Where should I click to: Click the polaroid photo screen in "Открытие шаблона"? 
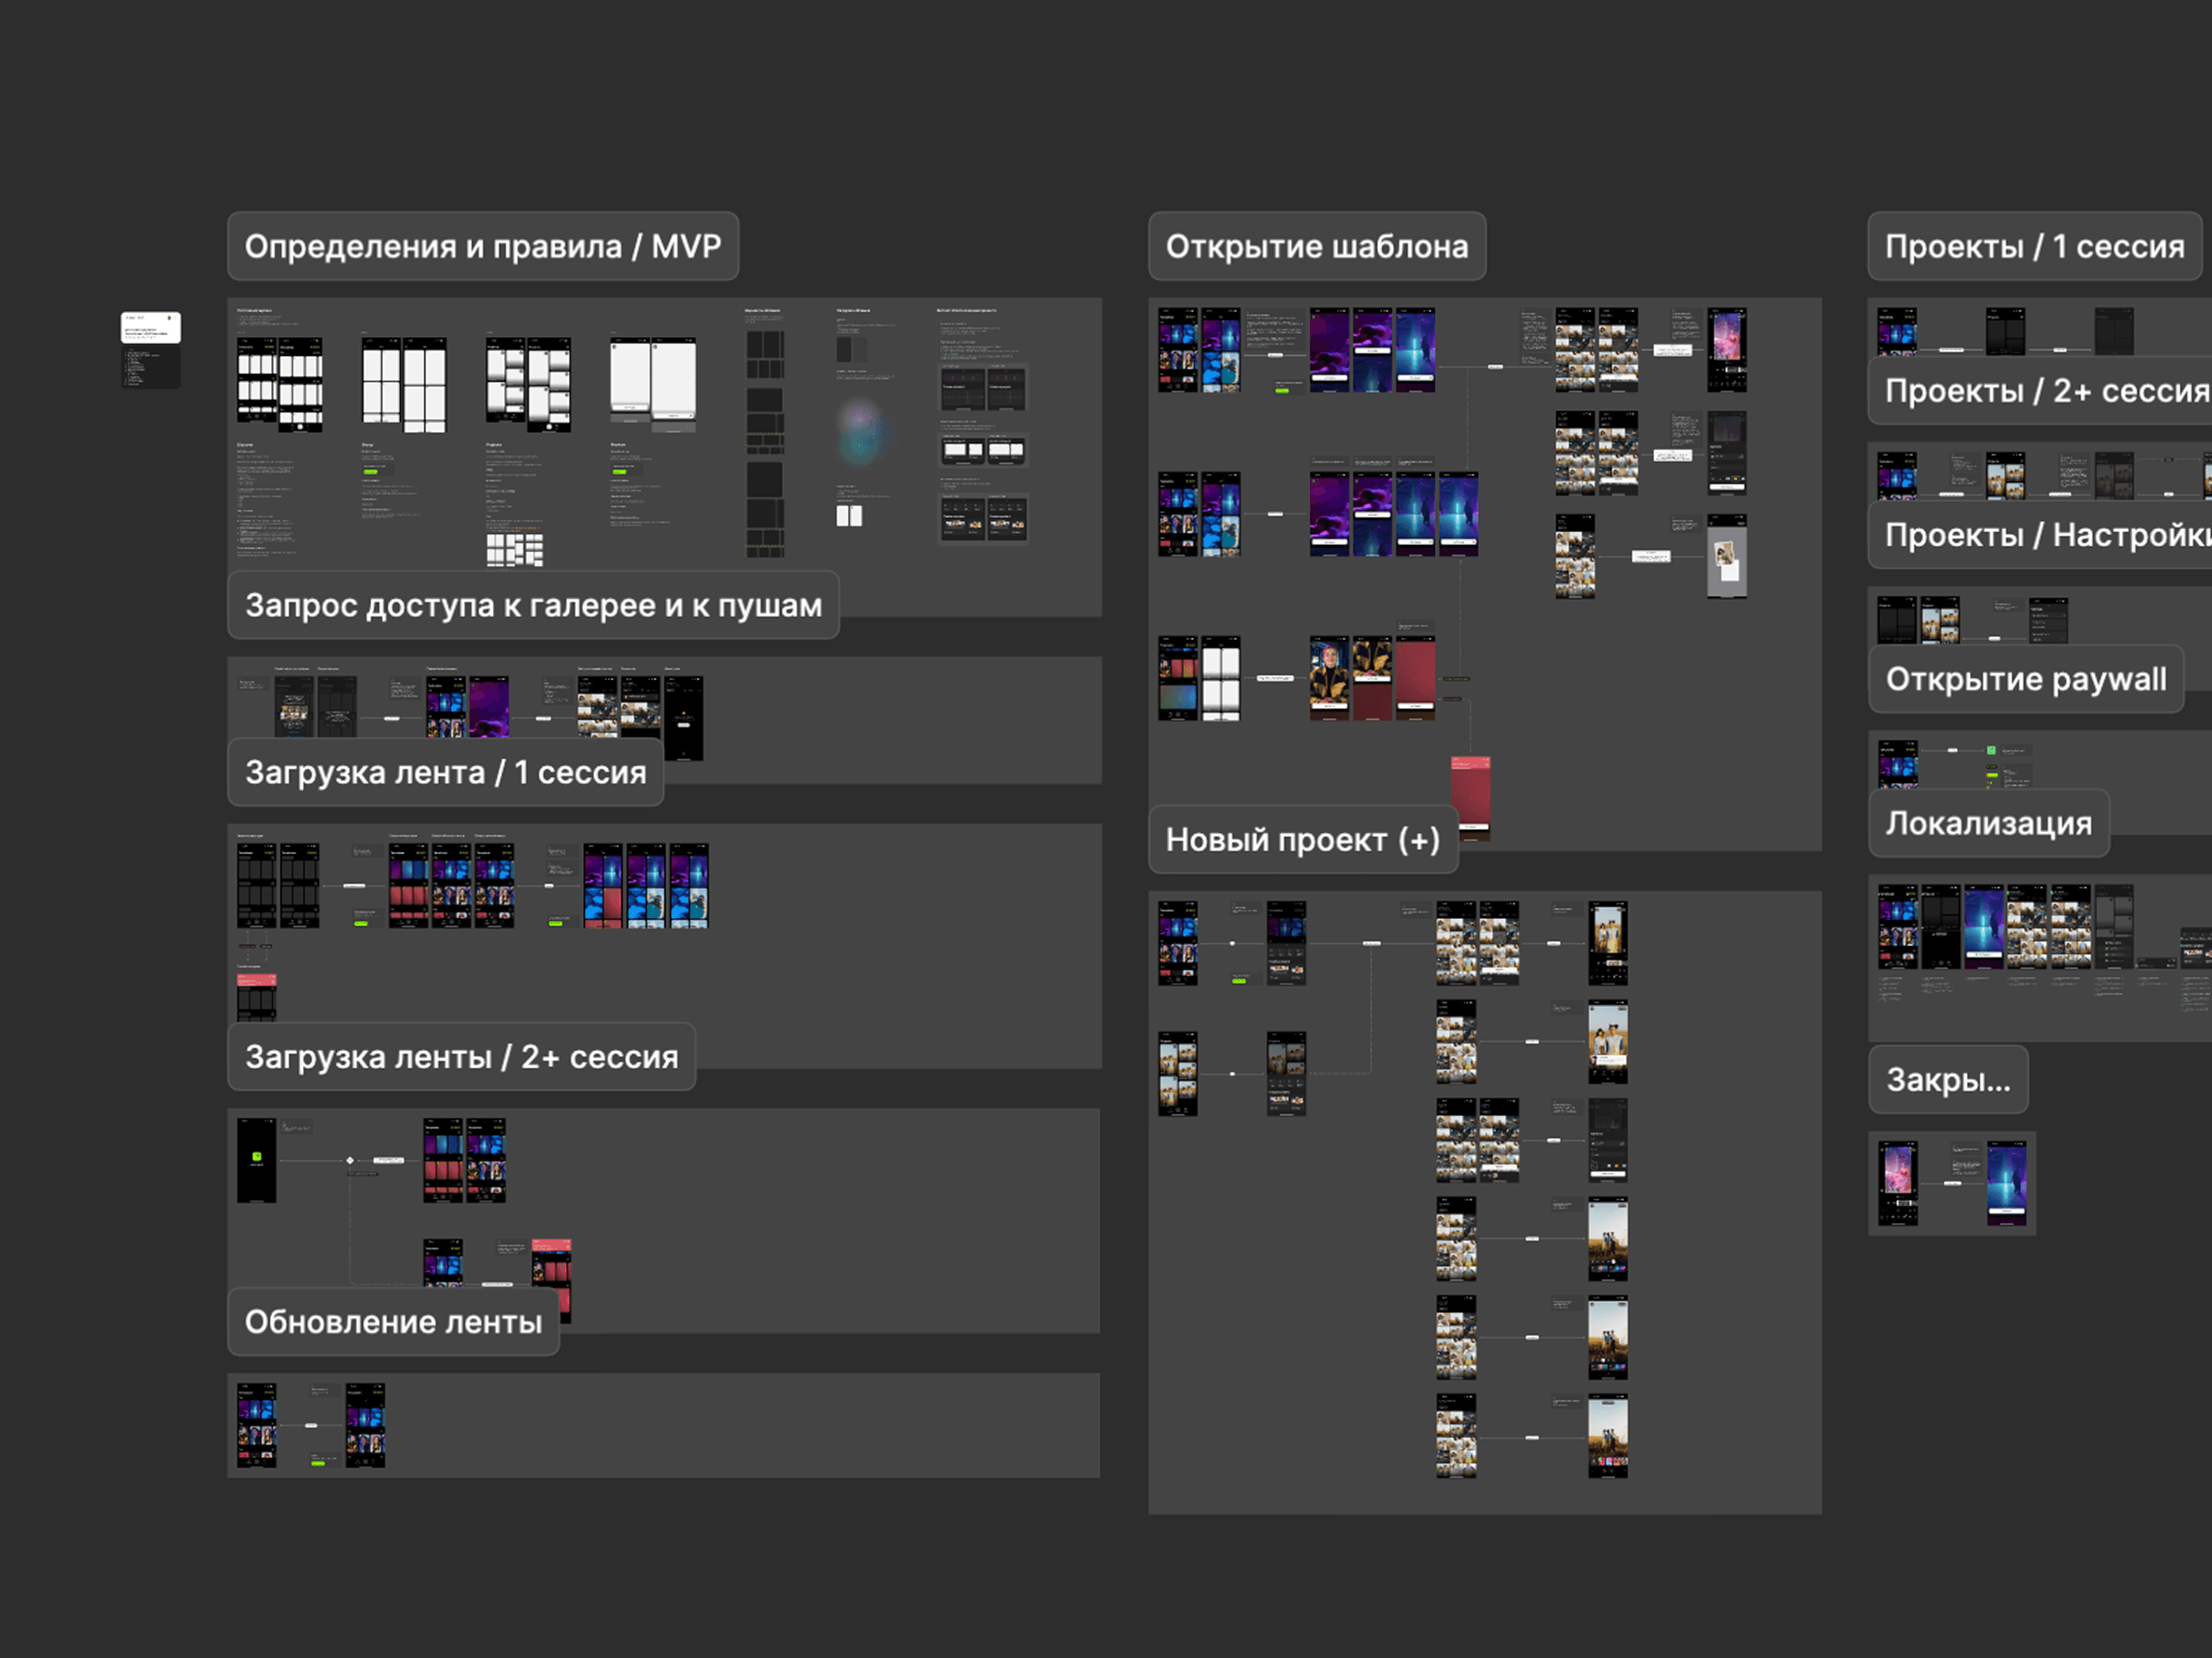[x=1727, y=558]
